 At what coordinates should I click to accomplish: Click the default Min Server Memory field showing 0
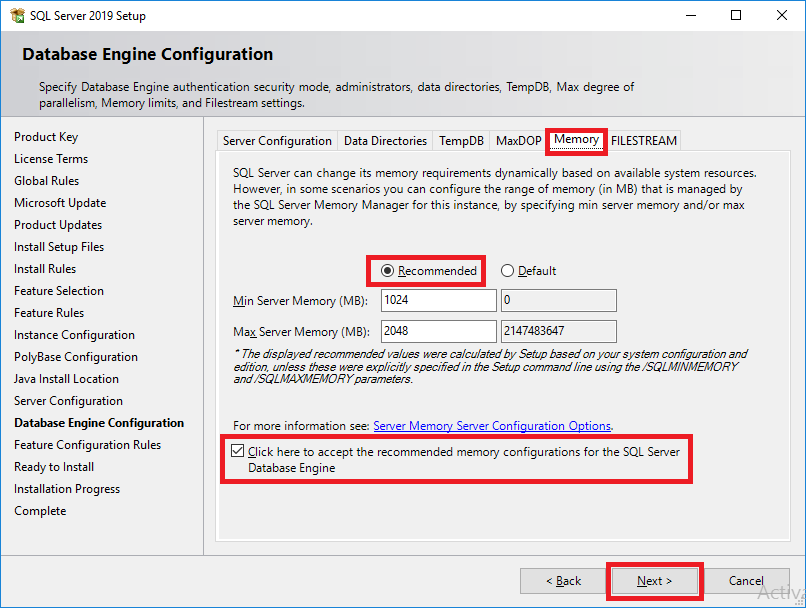click(559, 300)
